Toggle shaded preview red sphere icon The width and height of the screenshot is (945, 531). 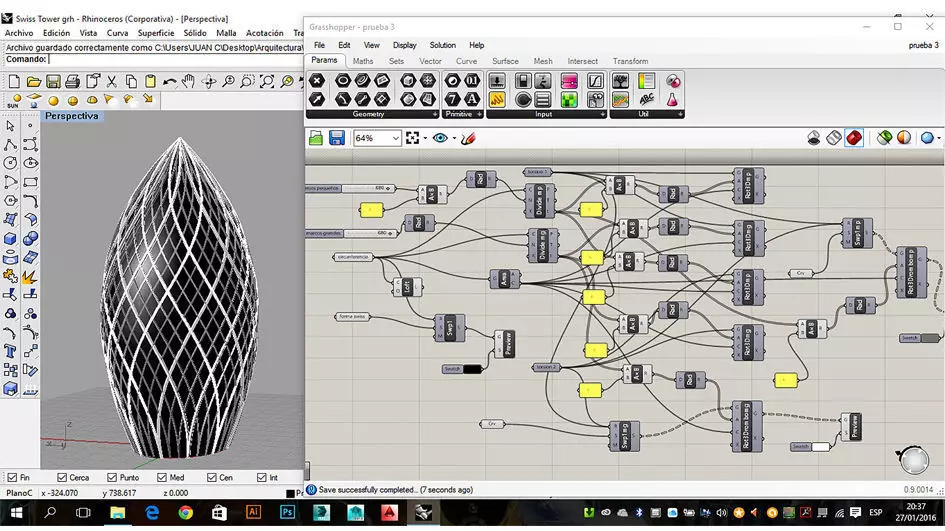pyautogui.click(x=854, y=138)
